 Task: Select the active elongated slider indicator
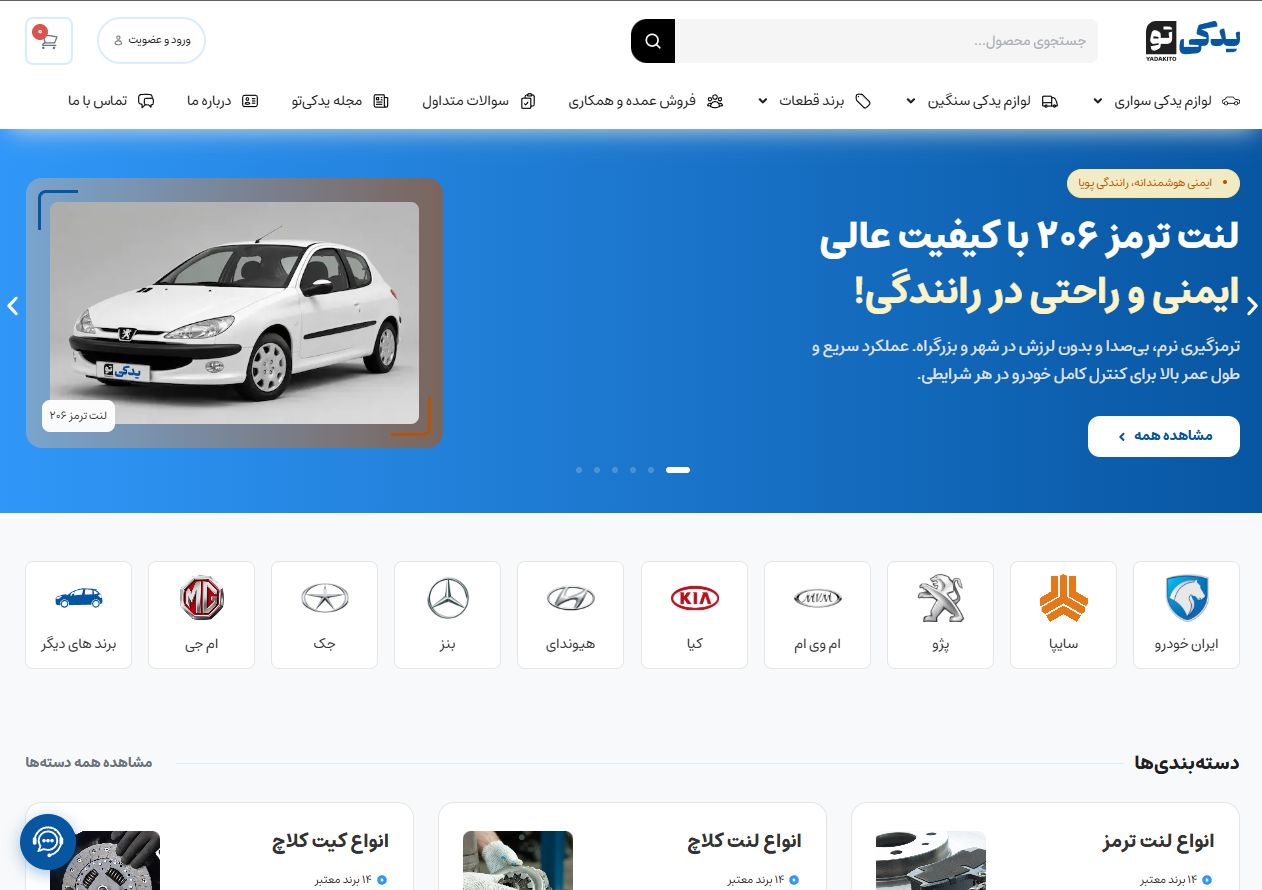[x=678, y=470]
